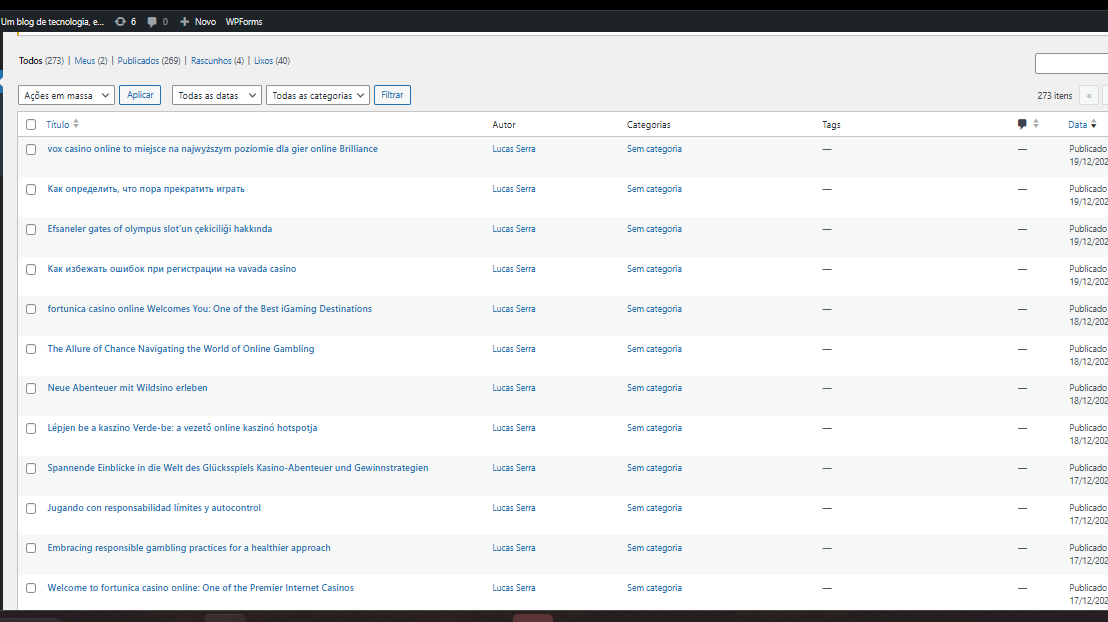Open post 'The Allure of Chance' title link
1108x622 pixels.
coord(181,349)
